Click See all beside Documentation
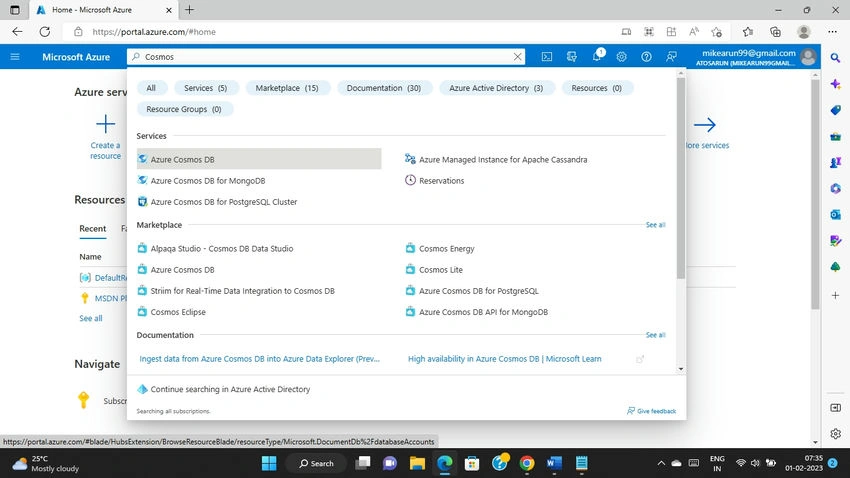The width and height of the screenshot is (850, 478). coord(655,335)
